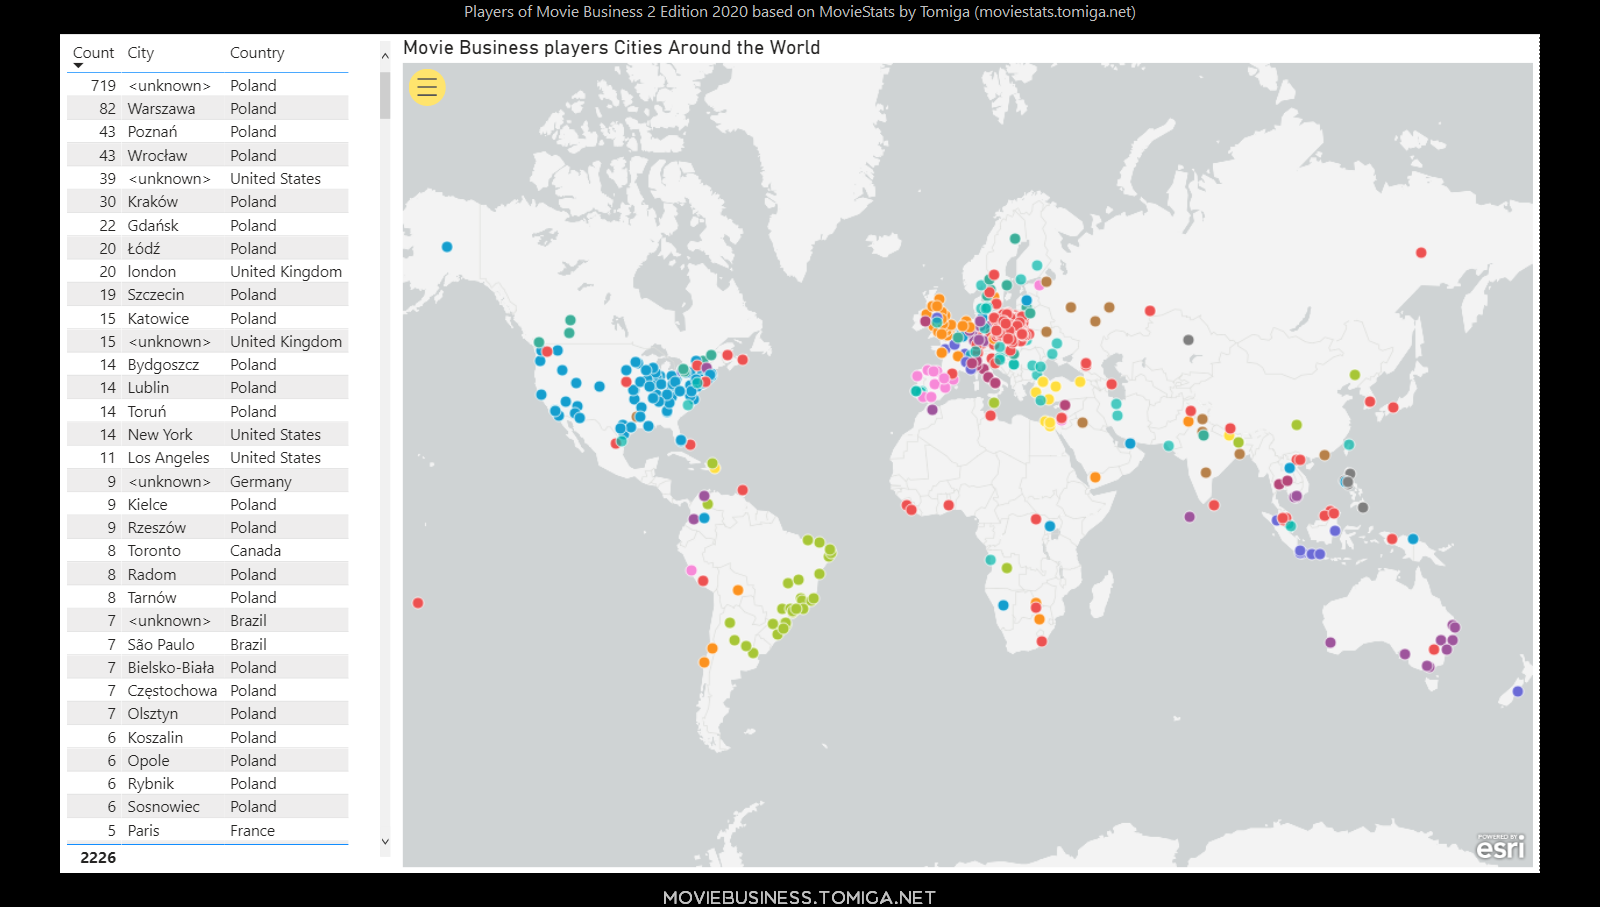Open the yellow hamburger map menu

(427, 88)
